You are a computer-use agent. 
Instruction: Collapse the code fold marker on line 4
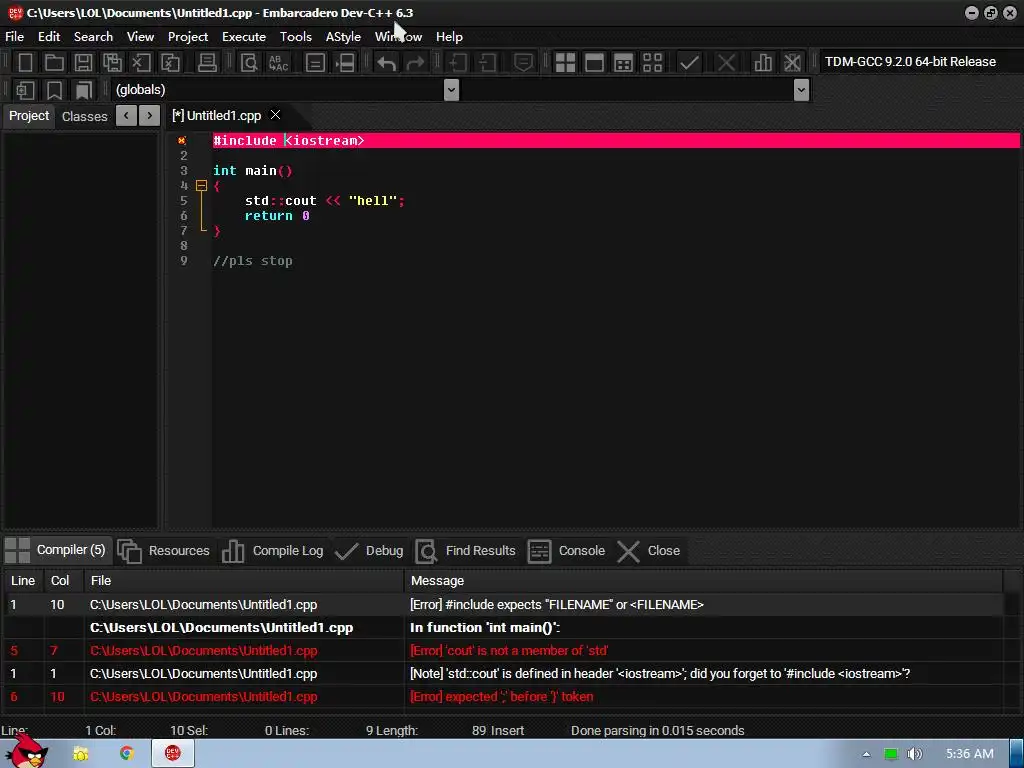point(201,186)
